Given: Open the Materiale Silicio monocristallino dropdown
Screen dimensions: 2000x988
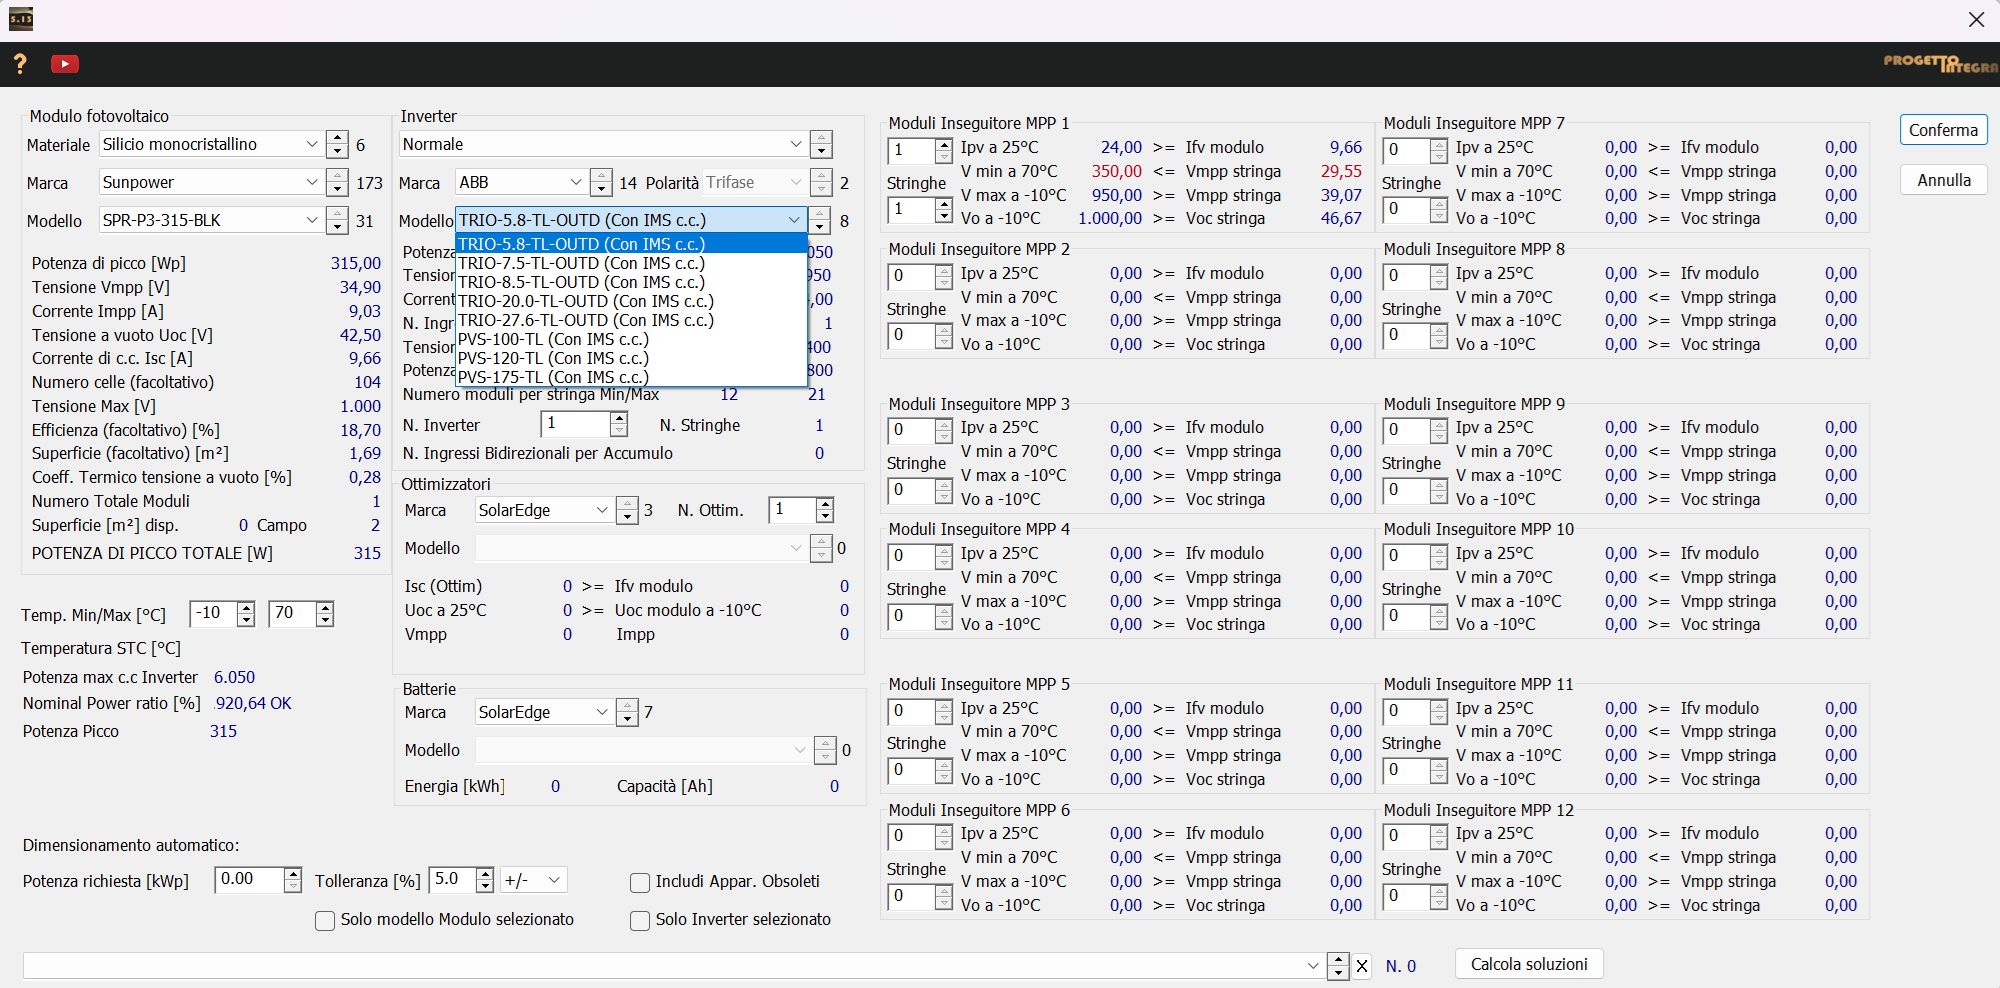Looking at the screenshot, I should coord(211,144).
